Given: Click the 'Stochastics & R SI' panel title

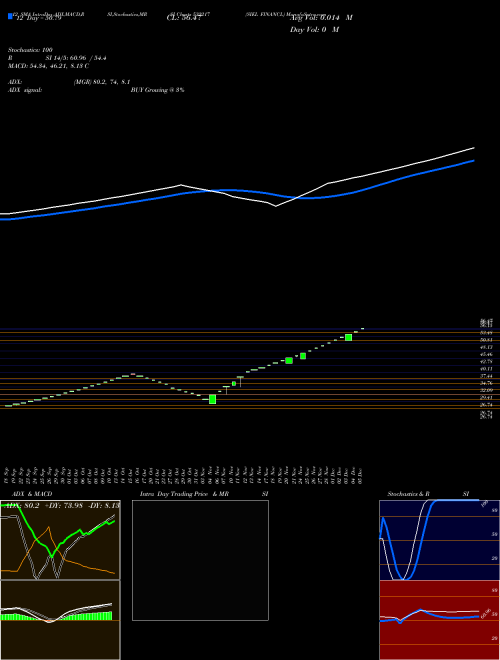Looking at the screenshot, I should tap(428, 494).
